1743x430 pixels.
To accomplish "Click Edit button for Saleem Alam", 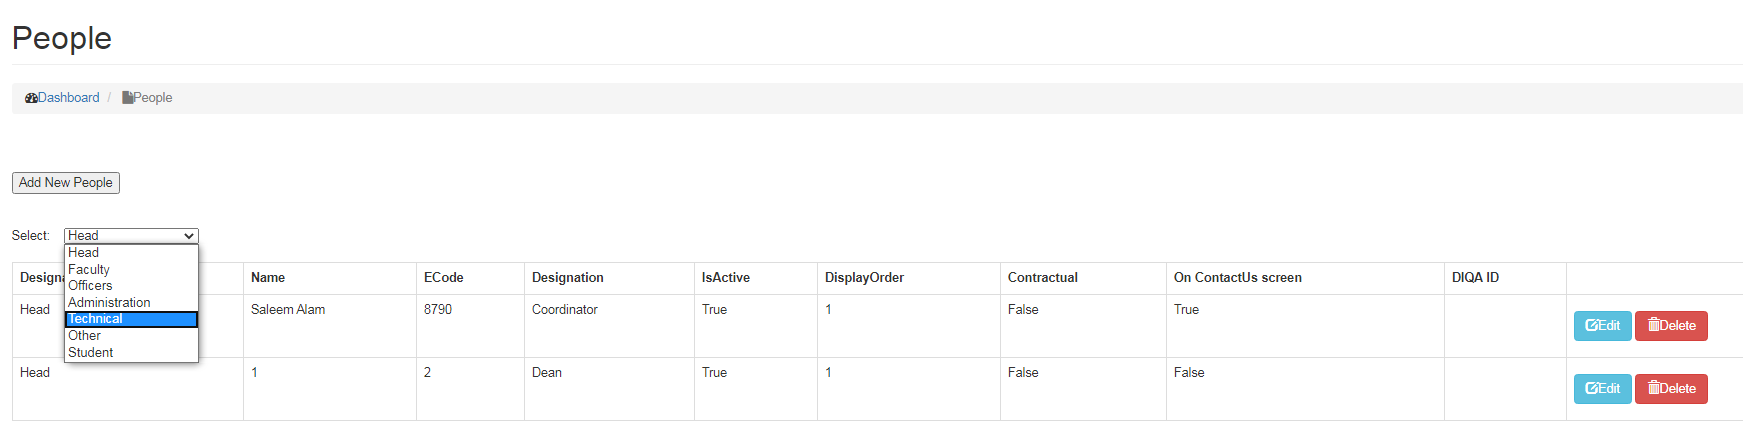I will (1602, 326).
